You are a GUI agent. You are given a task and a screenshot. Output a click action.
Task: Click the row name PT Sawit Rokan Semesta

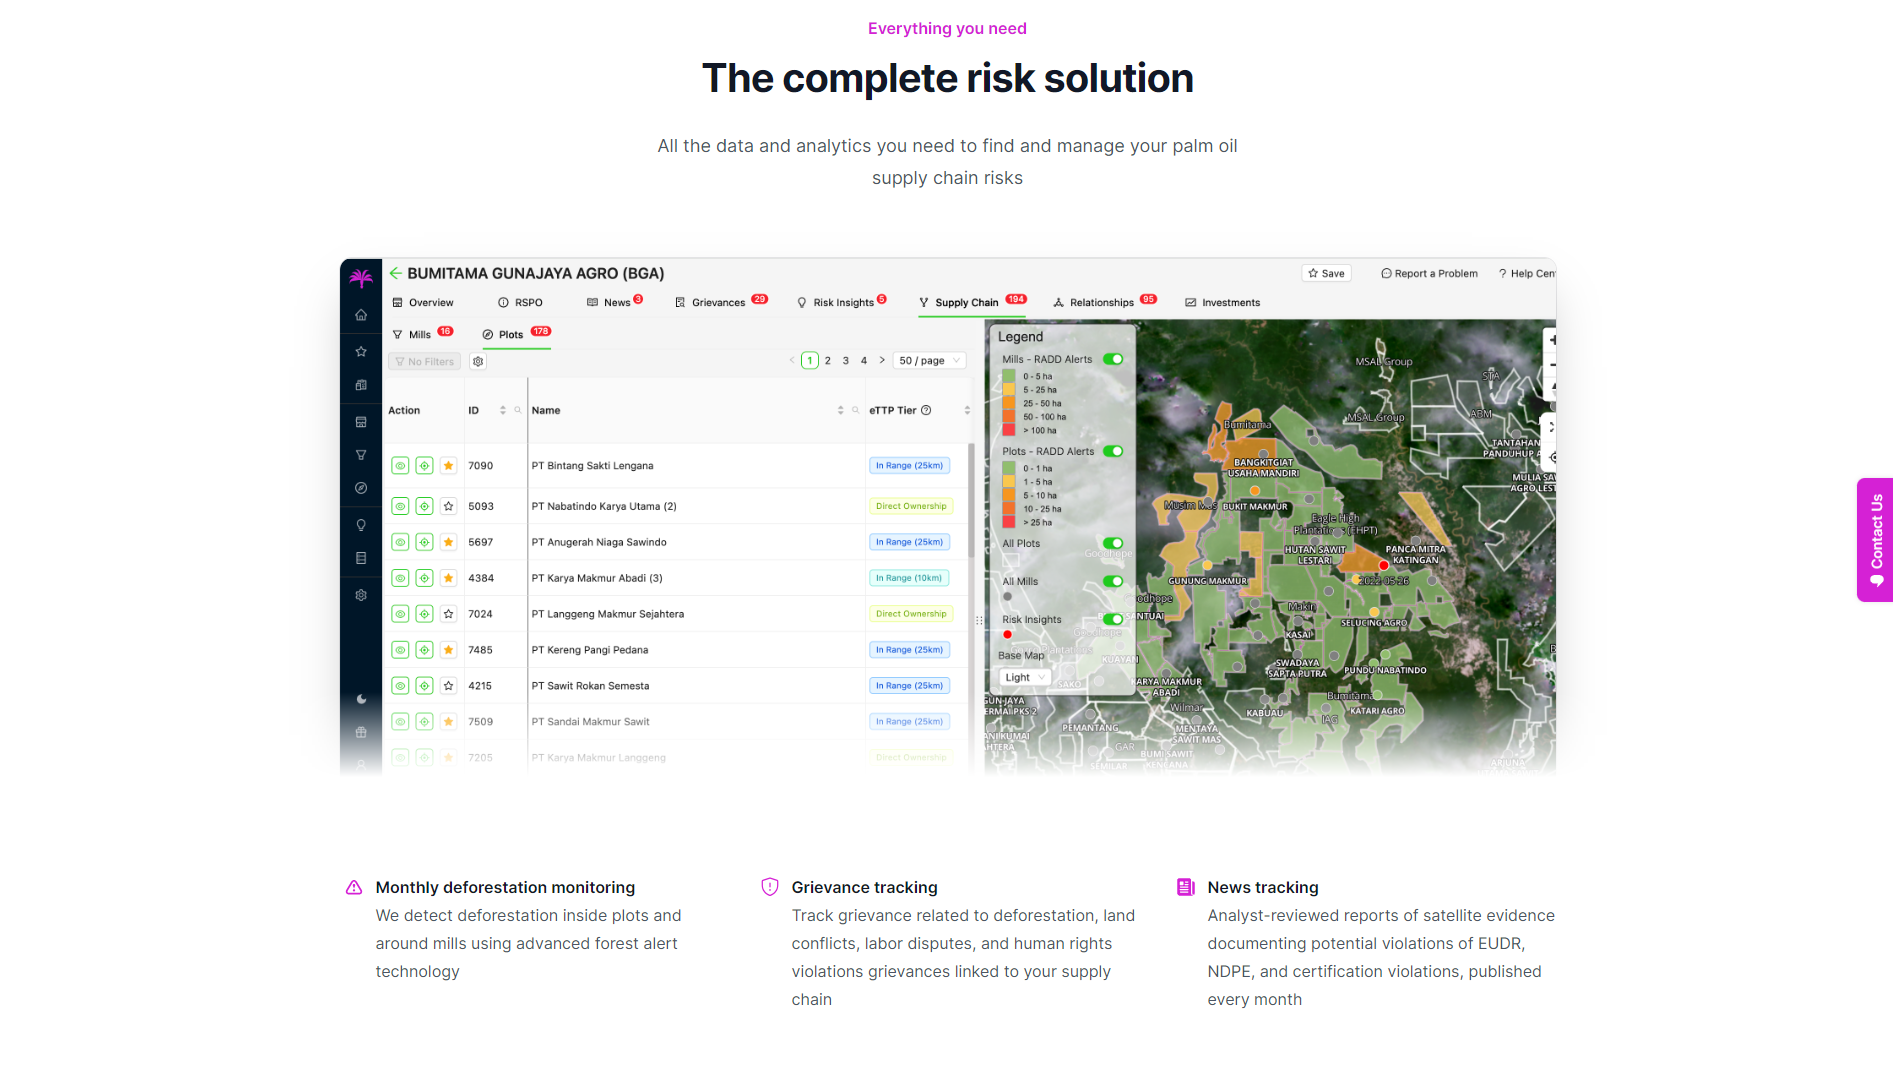(590, 686)
